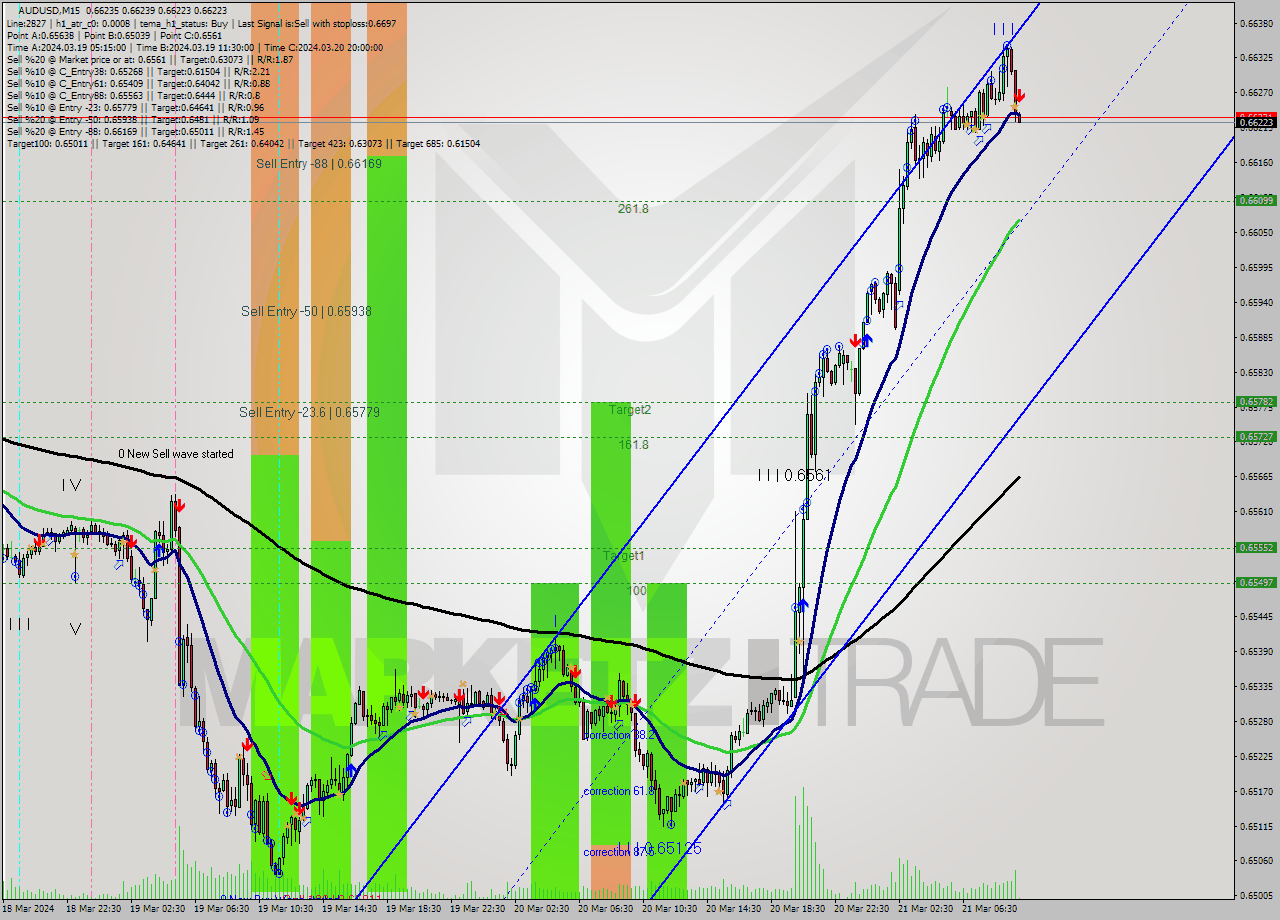Click the Target2 label on the chart
Viewport: 1280px width, 920px height.
click(x=630, y=410)
